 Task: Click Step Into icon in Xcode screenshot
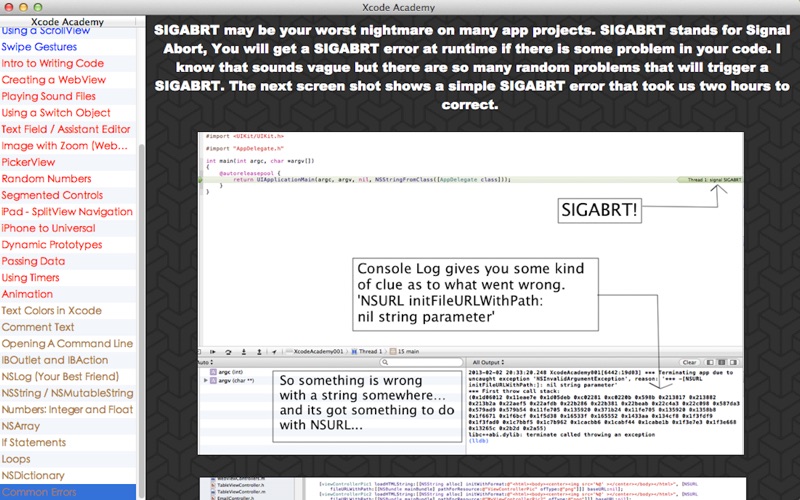tap(244, 352)
